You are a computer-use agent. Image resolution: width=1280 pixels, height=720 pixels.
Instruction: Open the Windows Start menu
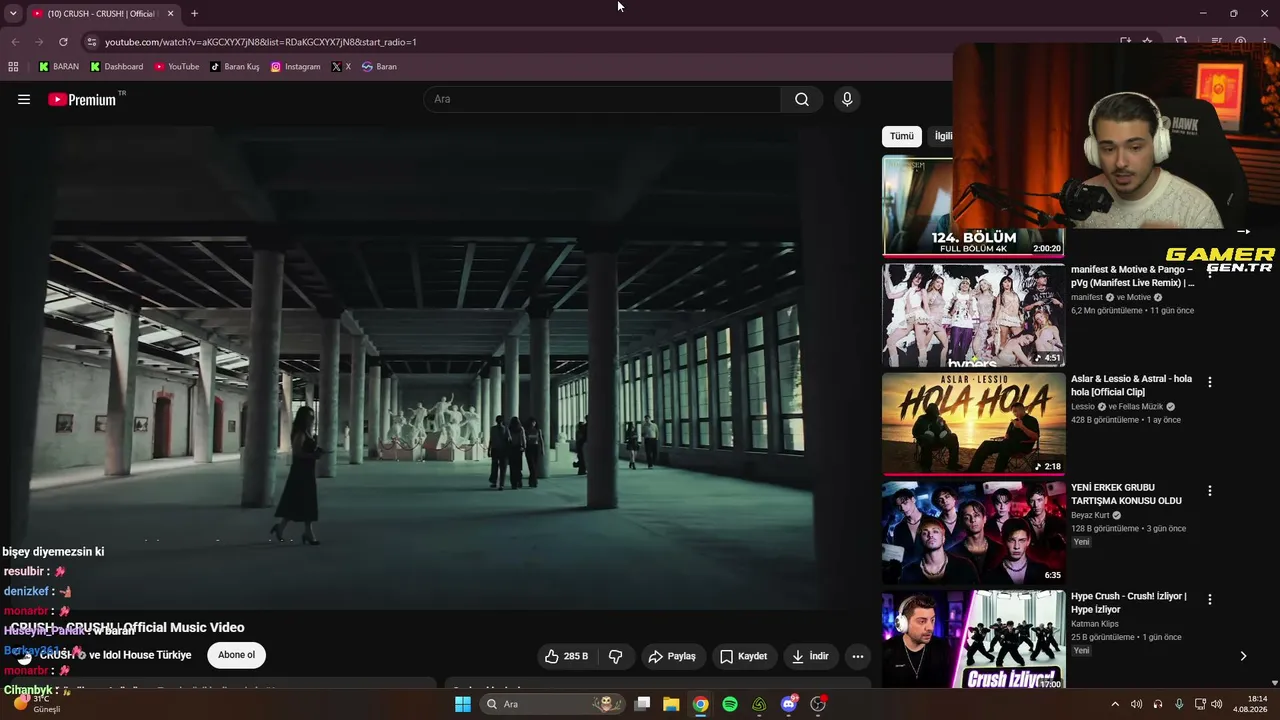(463, 704)
